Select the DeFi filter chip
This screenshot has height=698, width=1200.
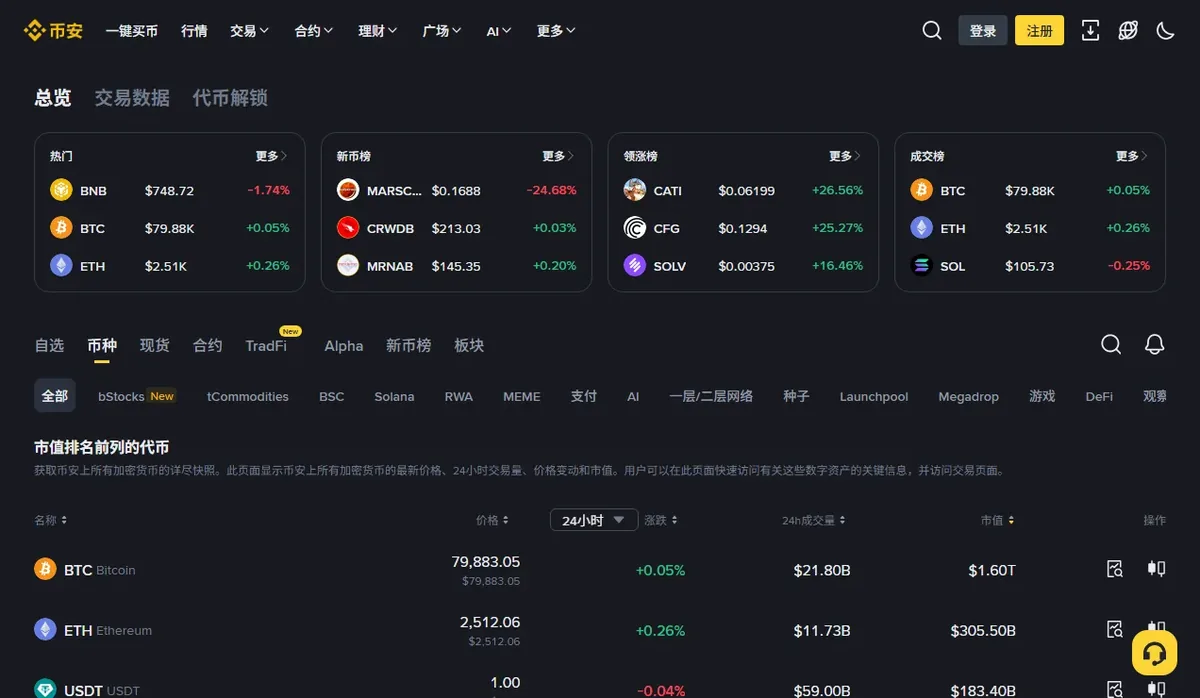tap(1099, 396)
